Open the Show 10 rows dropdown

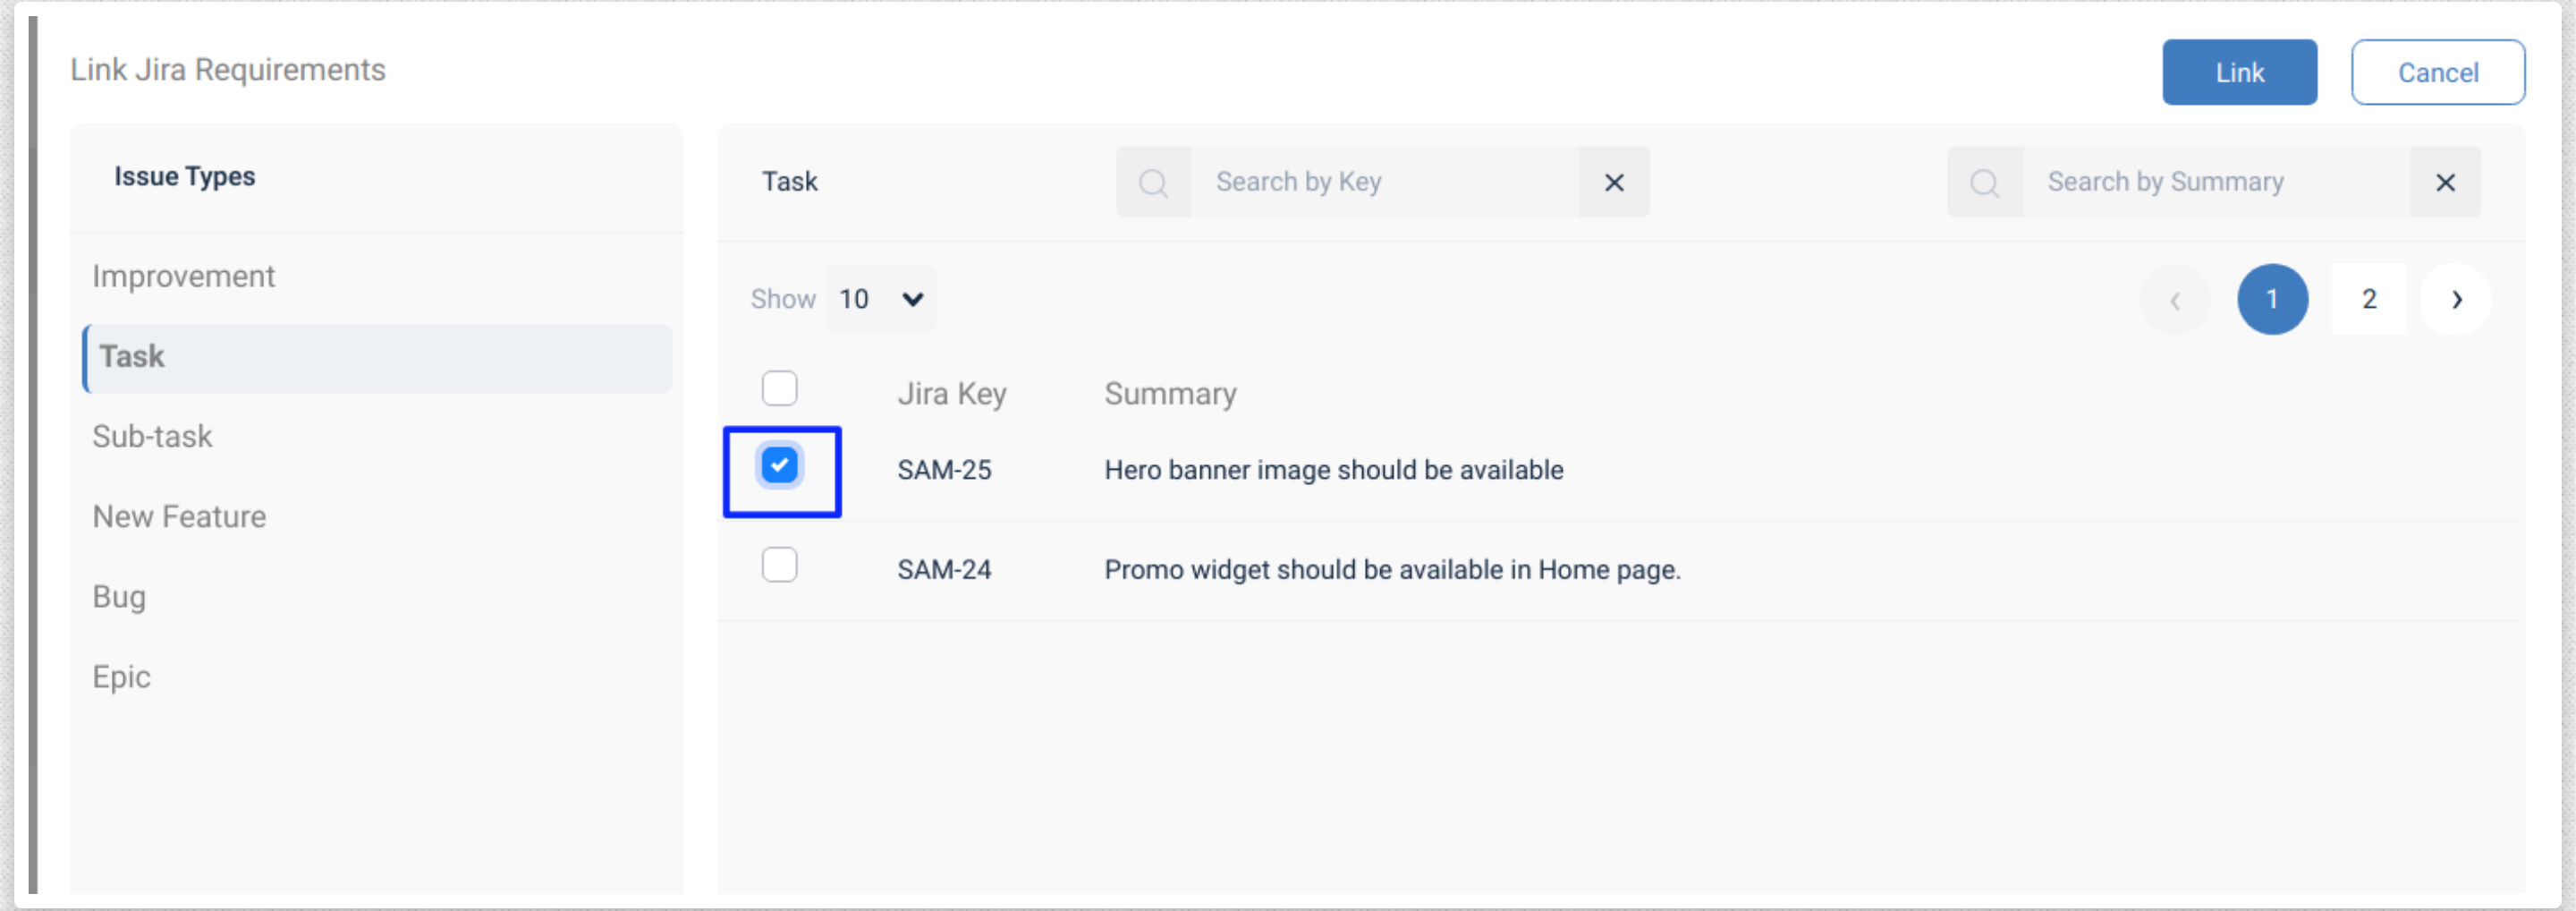[x=881, y=299]
